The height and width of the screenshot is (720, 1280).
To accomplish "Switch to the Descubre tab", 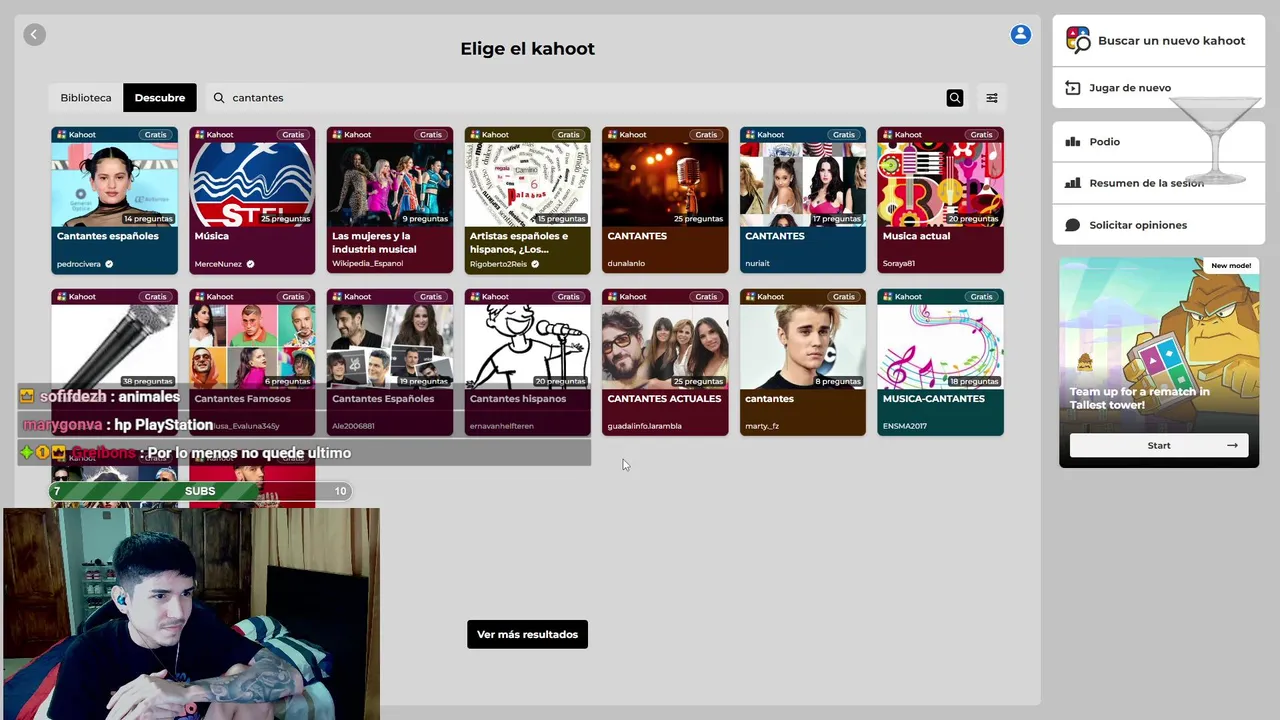I will point(160,98).
